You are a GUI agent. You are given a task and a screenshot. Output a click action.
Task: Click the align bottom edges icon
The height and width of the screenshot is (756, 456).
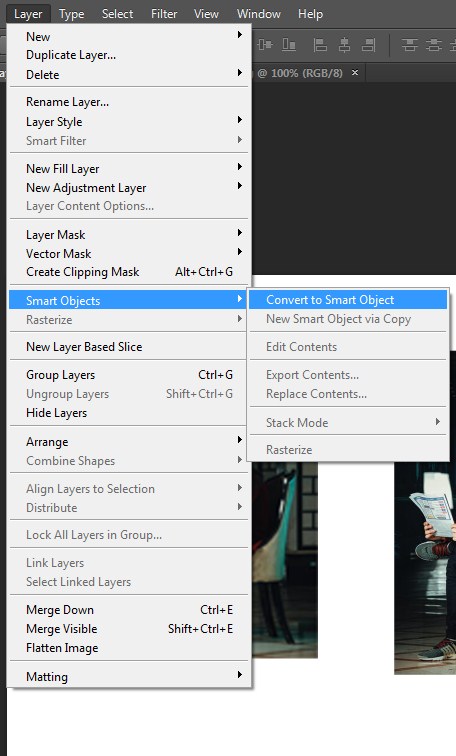[x=289, y=45]
